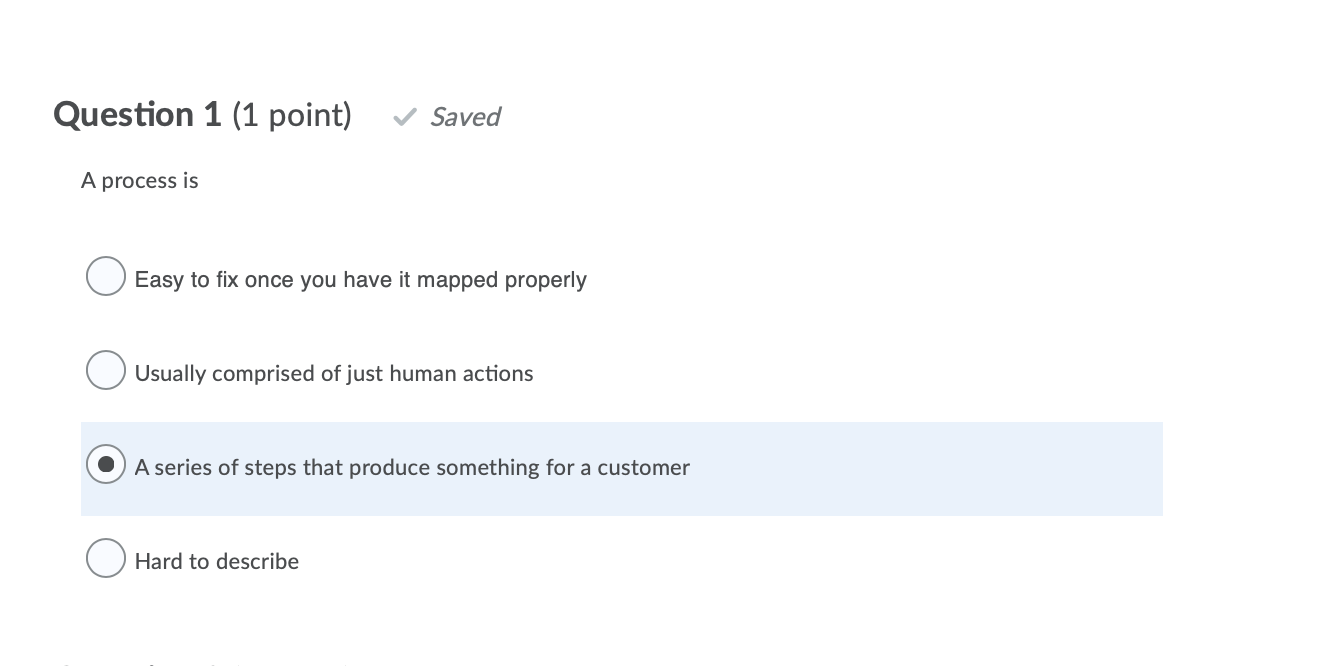Click label 'A series of steps that produce something'

412,467
